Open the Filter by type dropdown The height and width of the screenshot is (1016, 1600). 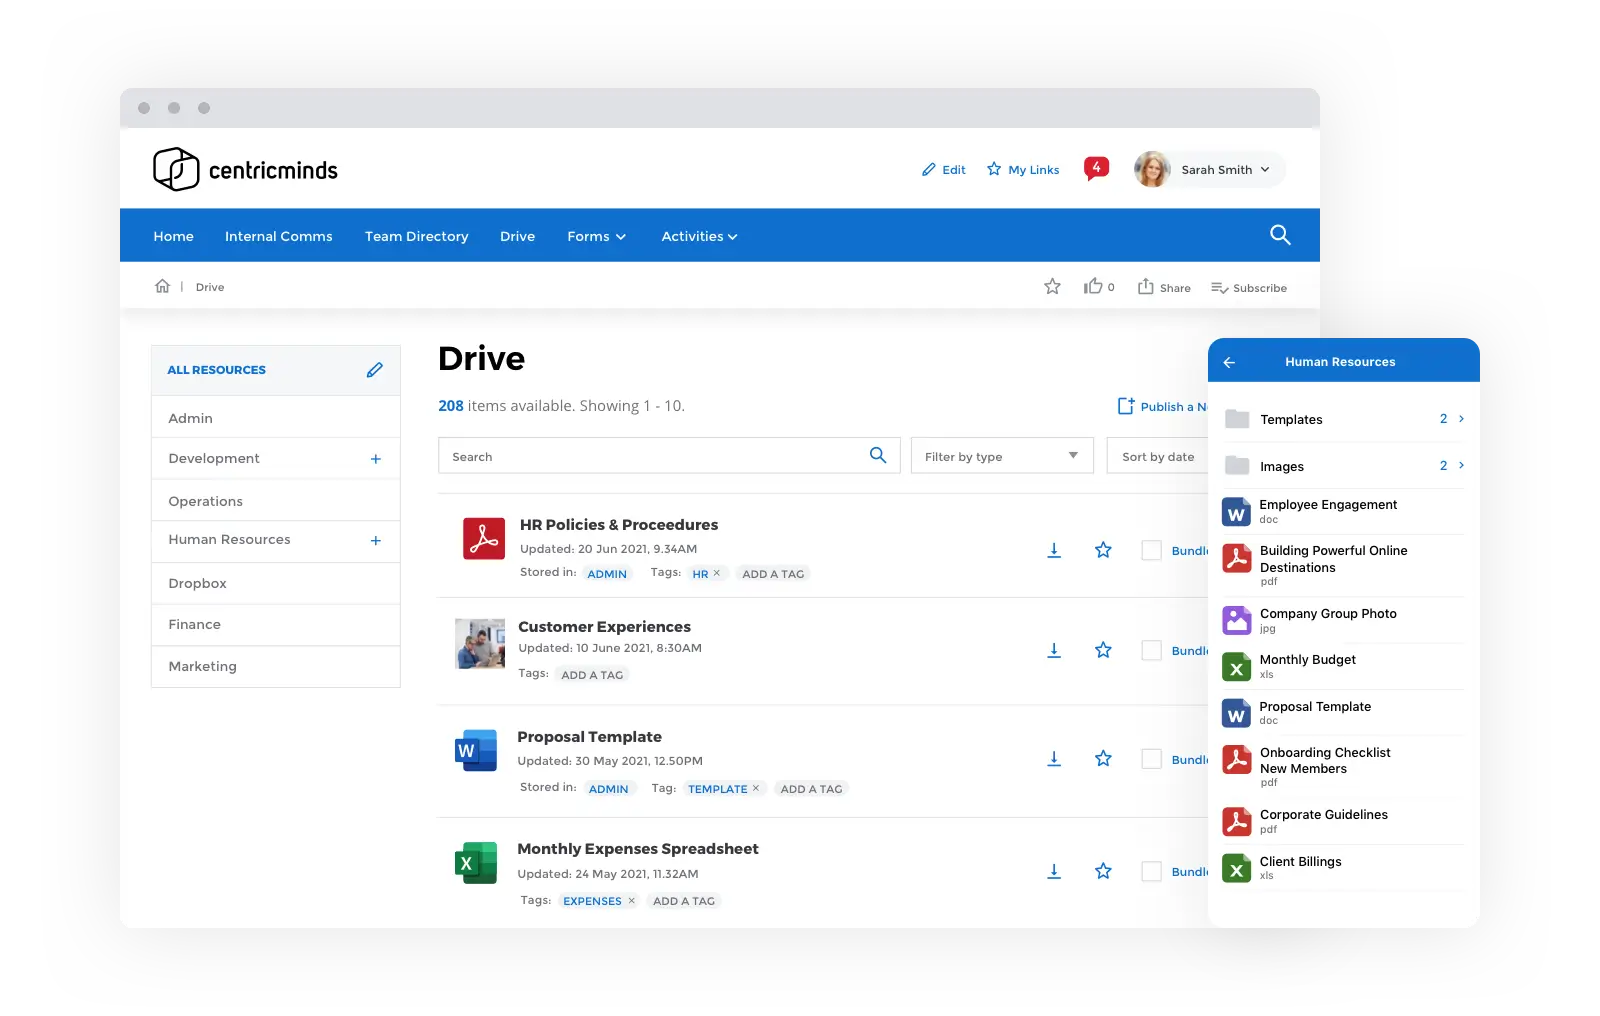pyautogui.click(x=1001, y=456)
